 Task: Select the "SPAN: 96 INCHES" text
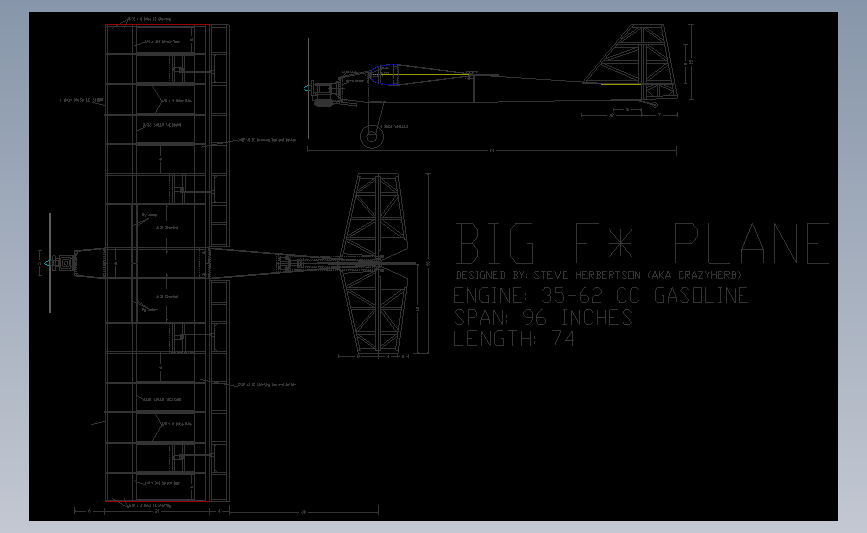543,317
